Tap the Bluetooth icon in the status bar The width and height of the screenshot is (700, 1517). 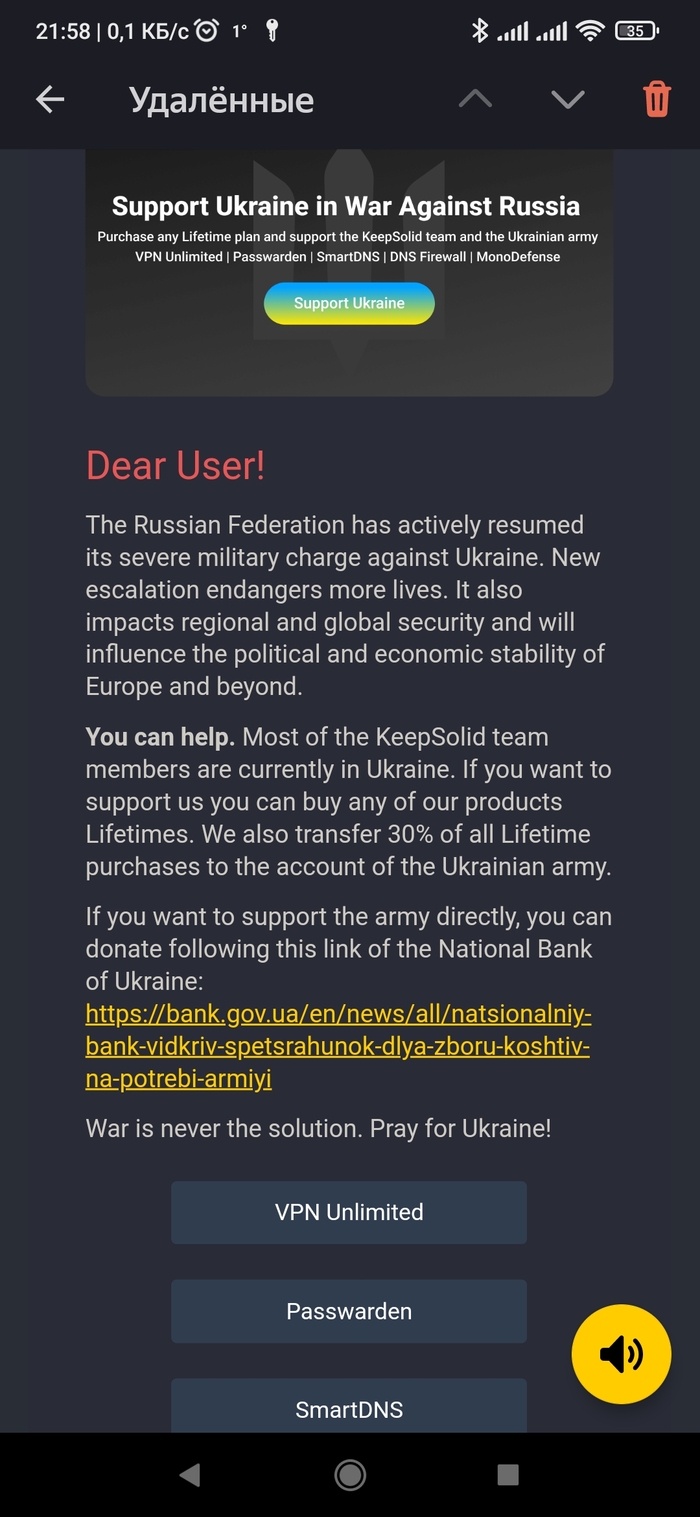(480, 31)
